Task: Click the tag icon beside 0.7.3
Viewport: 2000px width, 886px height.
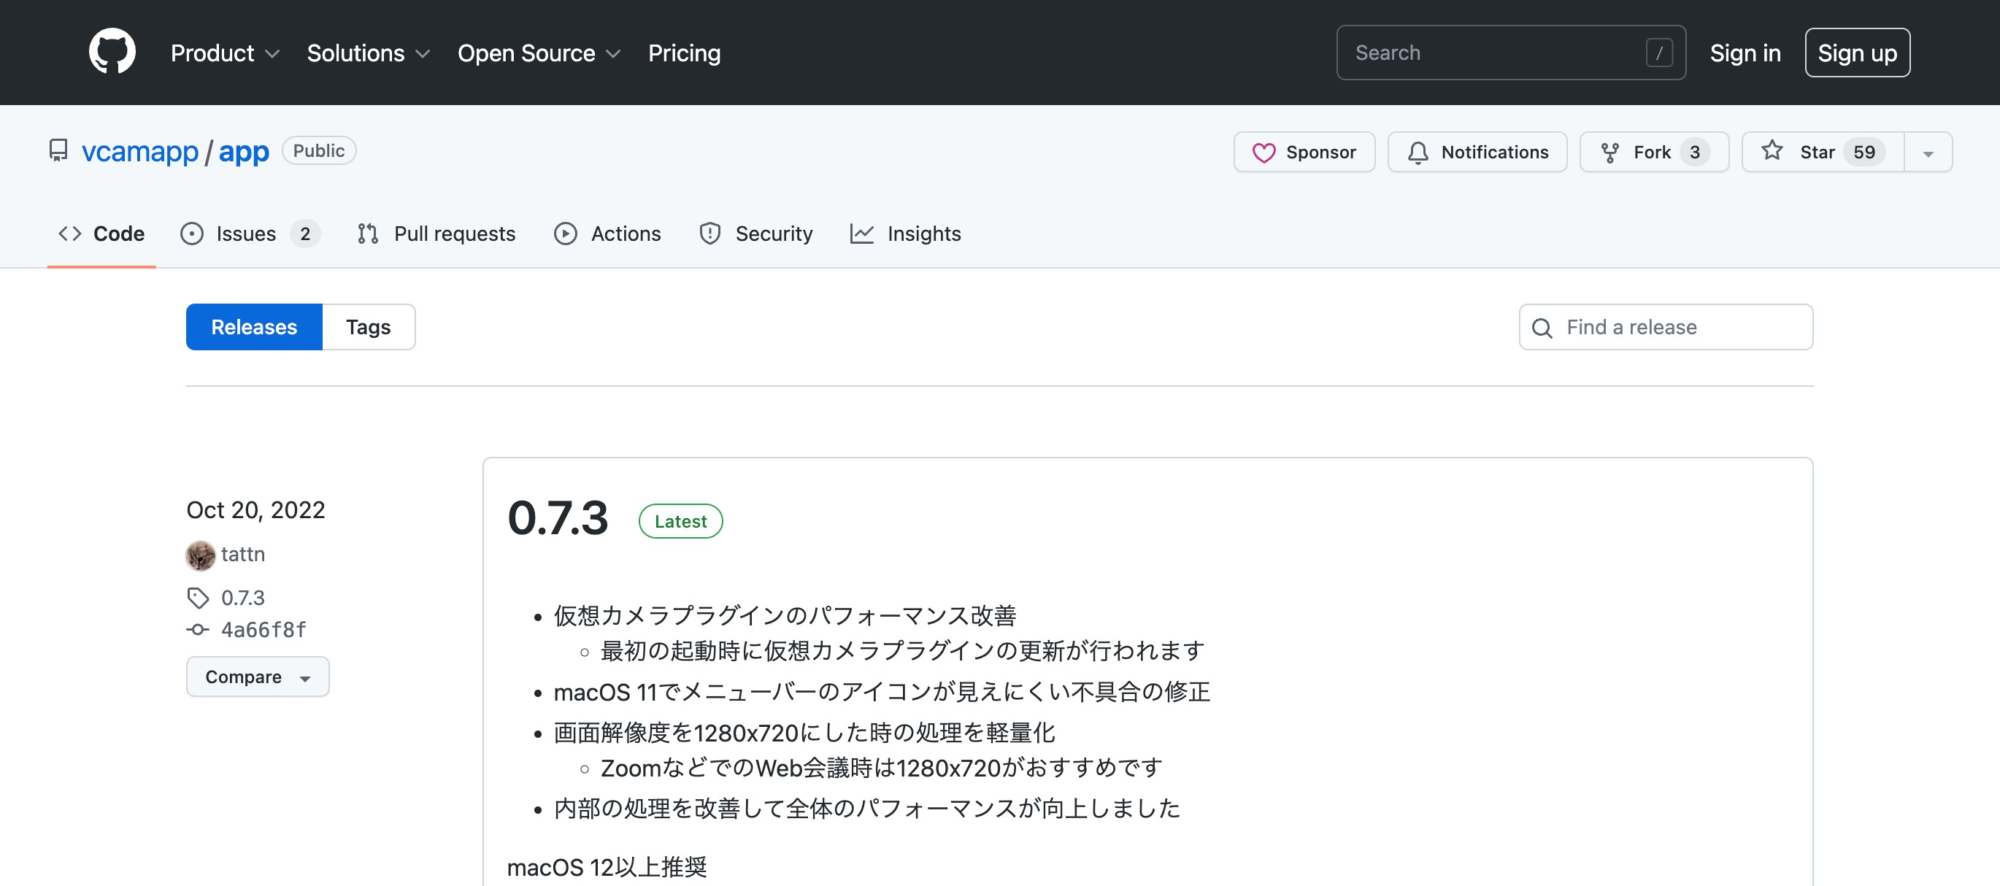Action: [x=198, y=598]
